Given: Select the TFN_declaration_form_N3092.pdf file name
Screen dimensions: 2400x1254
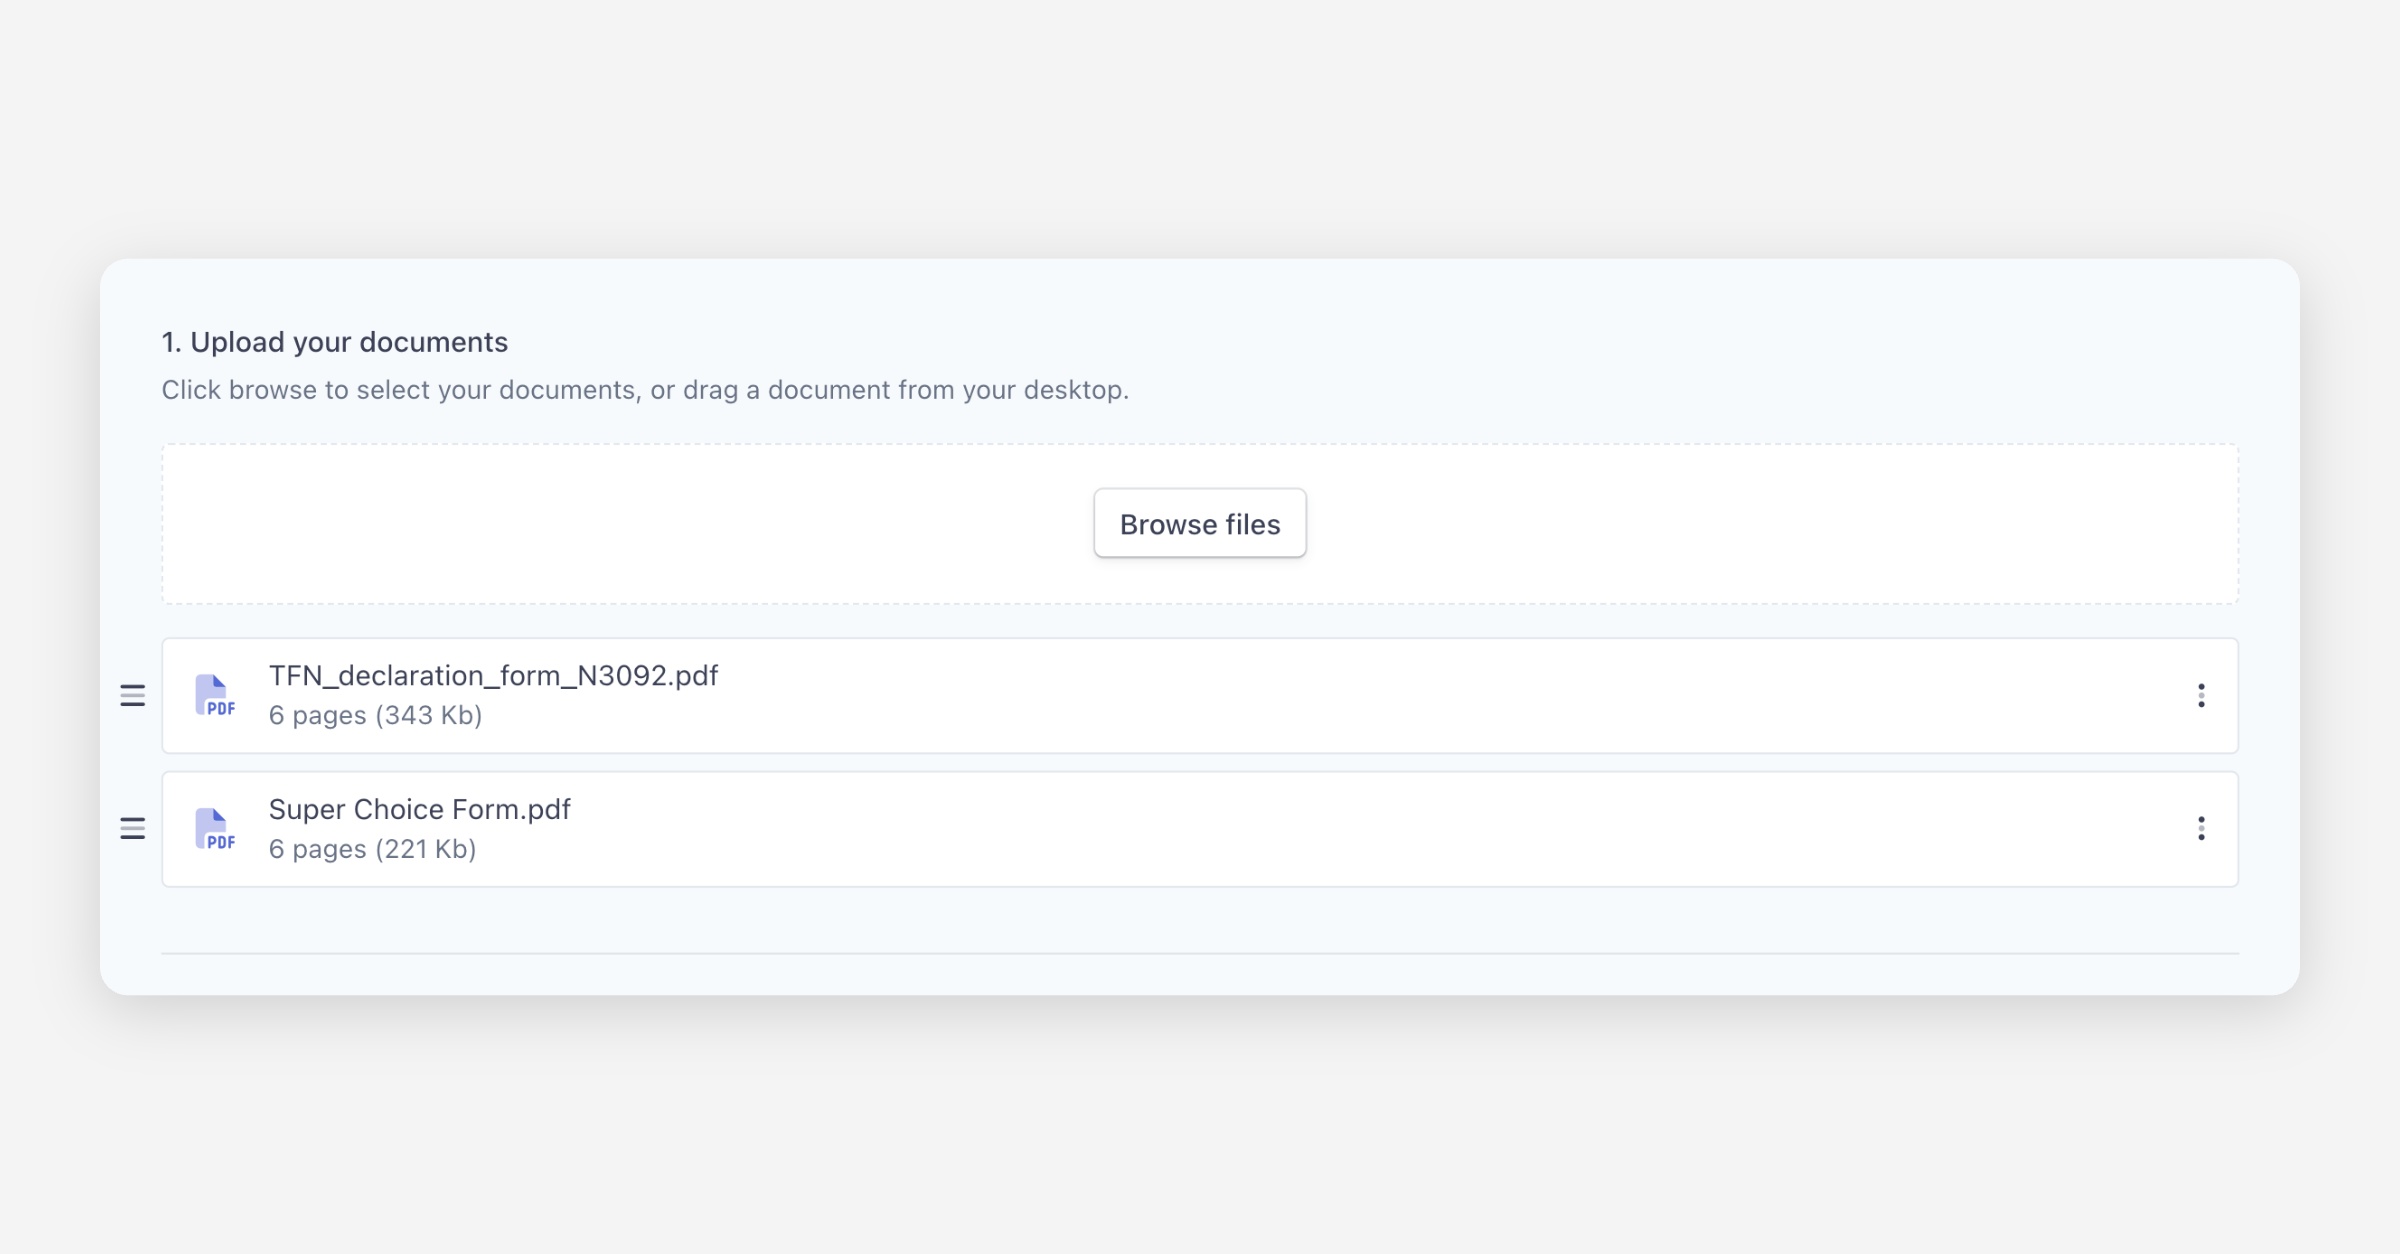Looking at the screenshot, I should click(493, 676).
